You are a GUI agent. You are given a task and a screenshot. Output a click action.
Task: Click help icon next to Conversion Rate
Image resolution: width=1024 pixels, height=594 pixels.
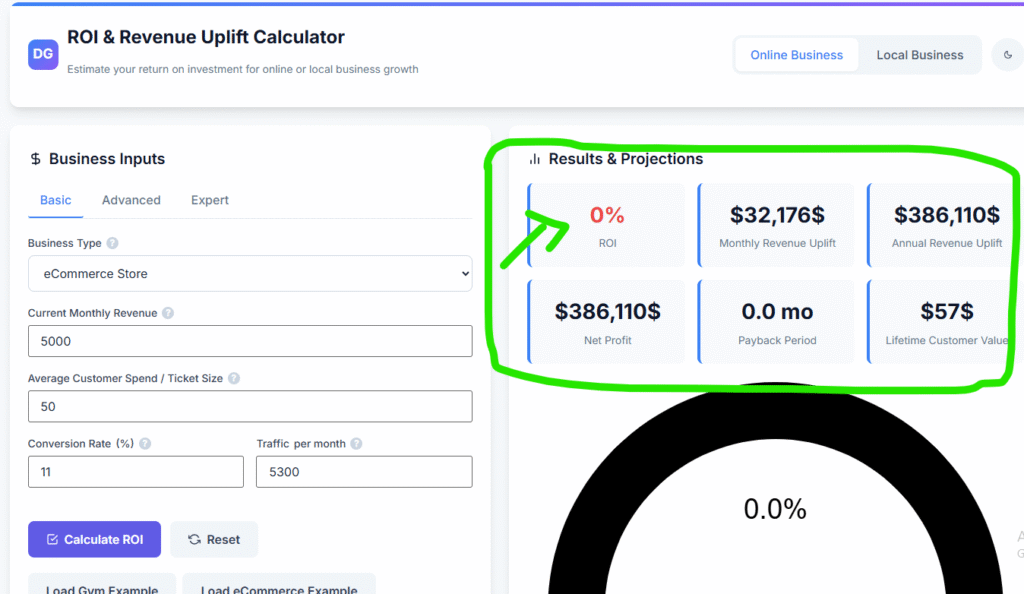coord(145,444)
